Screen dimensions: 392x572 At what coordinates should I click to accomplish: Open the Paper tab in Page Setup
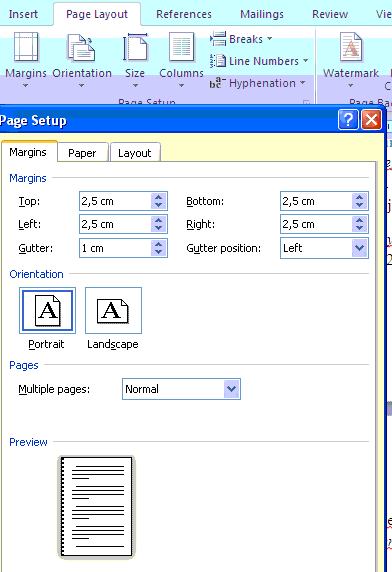[82, 153]
